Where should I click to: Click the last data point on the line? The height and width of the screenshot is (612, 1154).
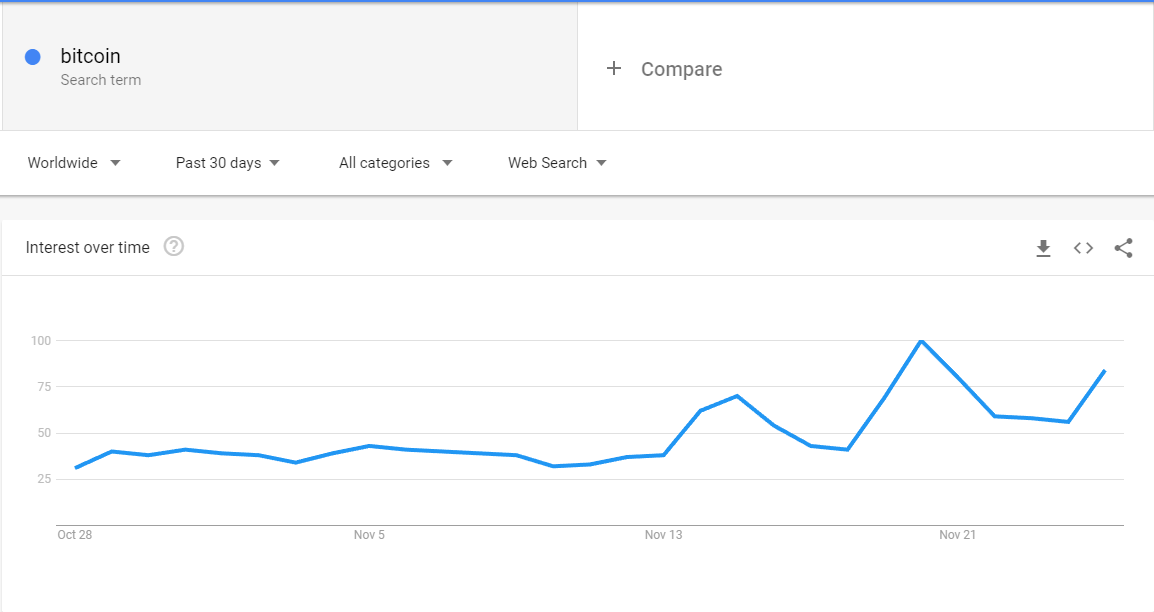pos(1104,371)
